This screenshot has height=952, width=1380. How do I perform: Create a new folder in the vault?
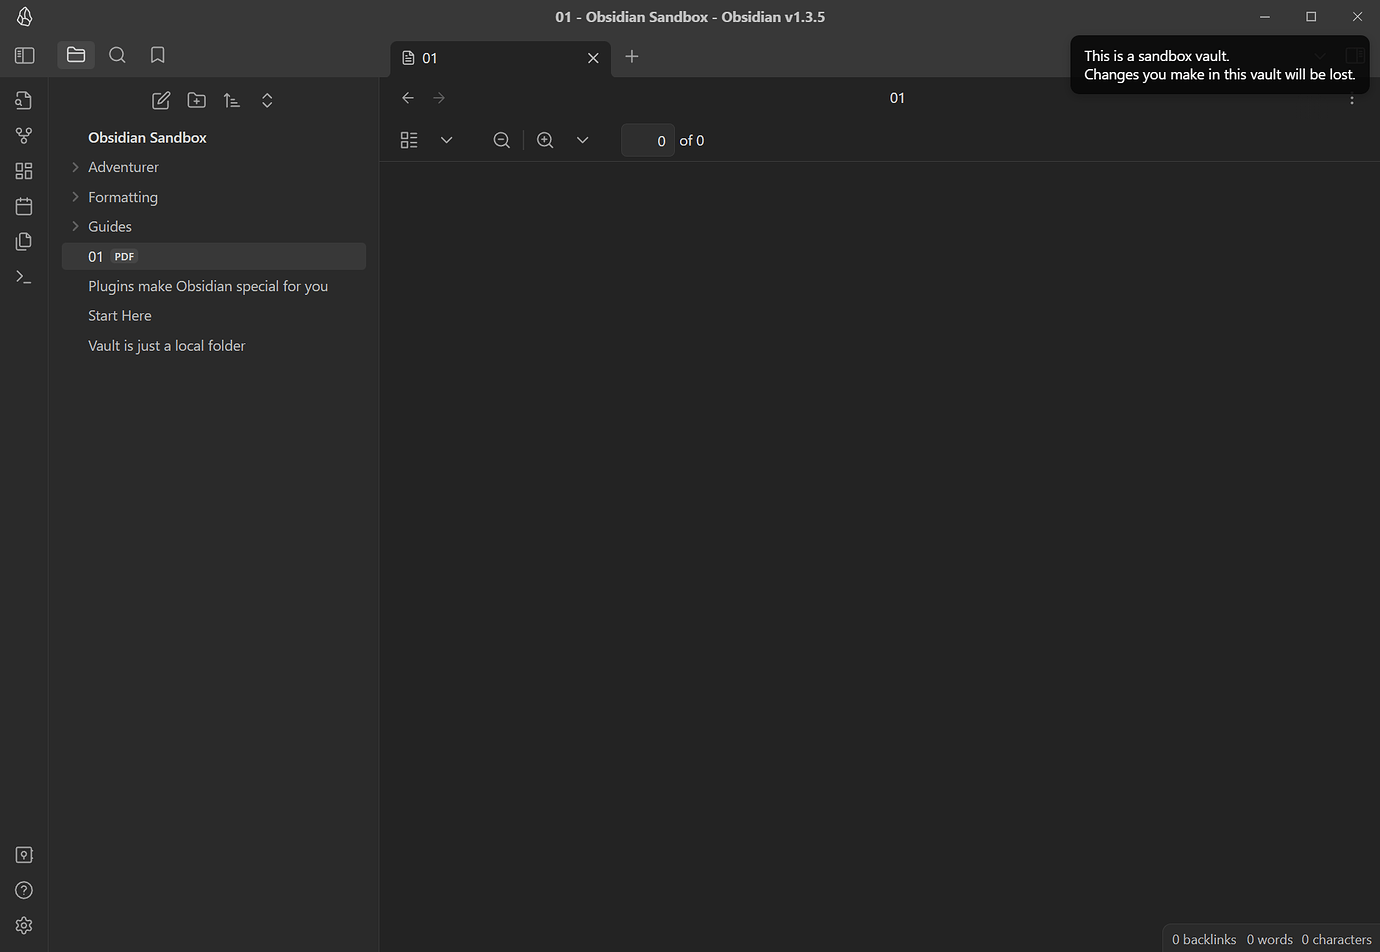[196, 100]
